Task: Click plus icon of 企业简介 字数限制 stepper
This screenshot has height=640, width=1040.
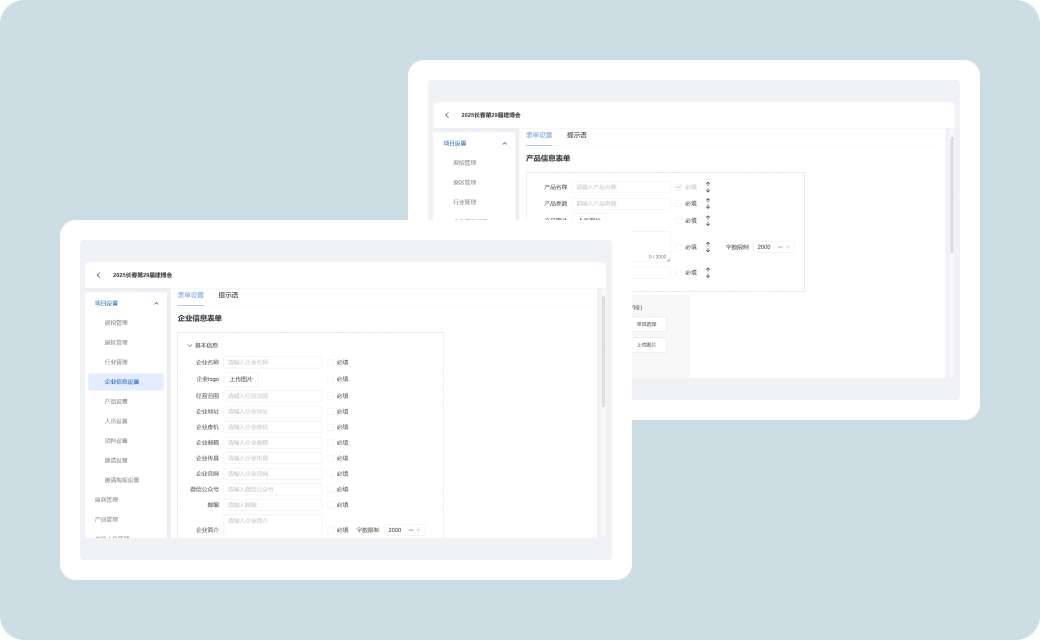Action: (418, 530)
